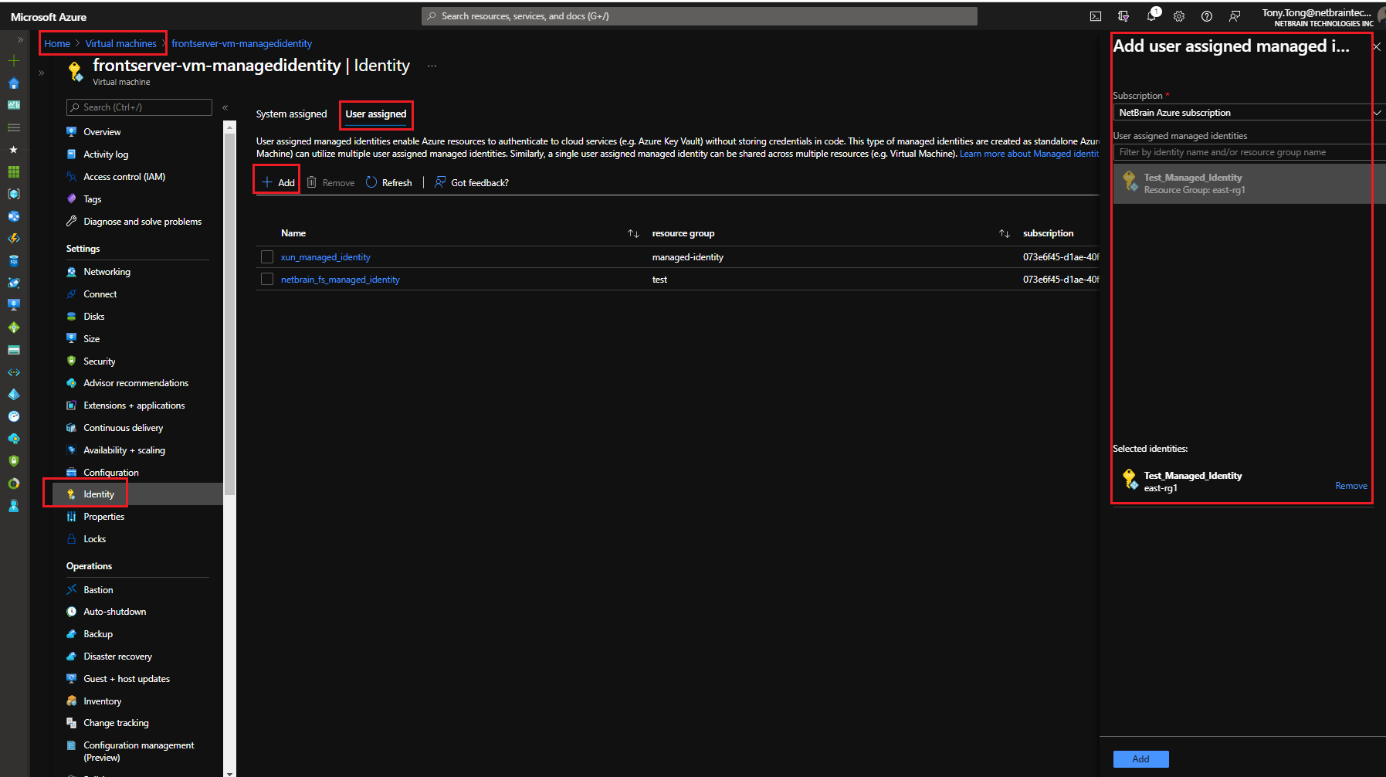
Task: Open Continuous delivery menu item
Action: pos(123,428)
